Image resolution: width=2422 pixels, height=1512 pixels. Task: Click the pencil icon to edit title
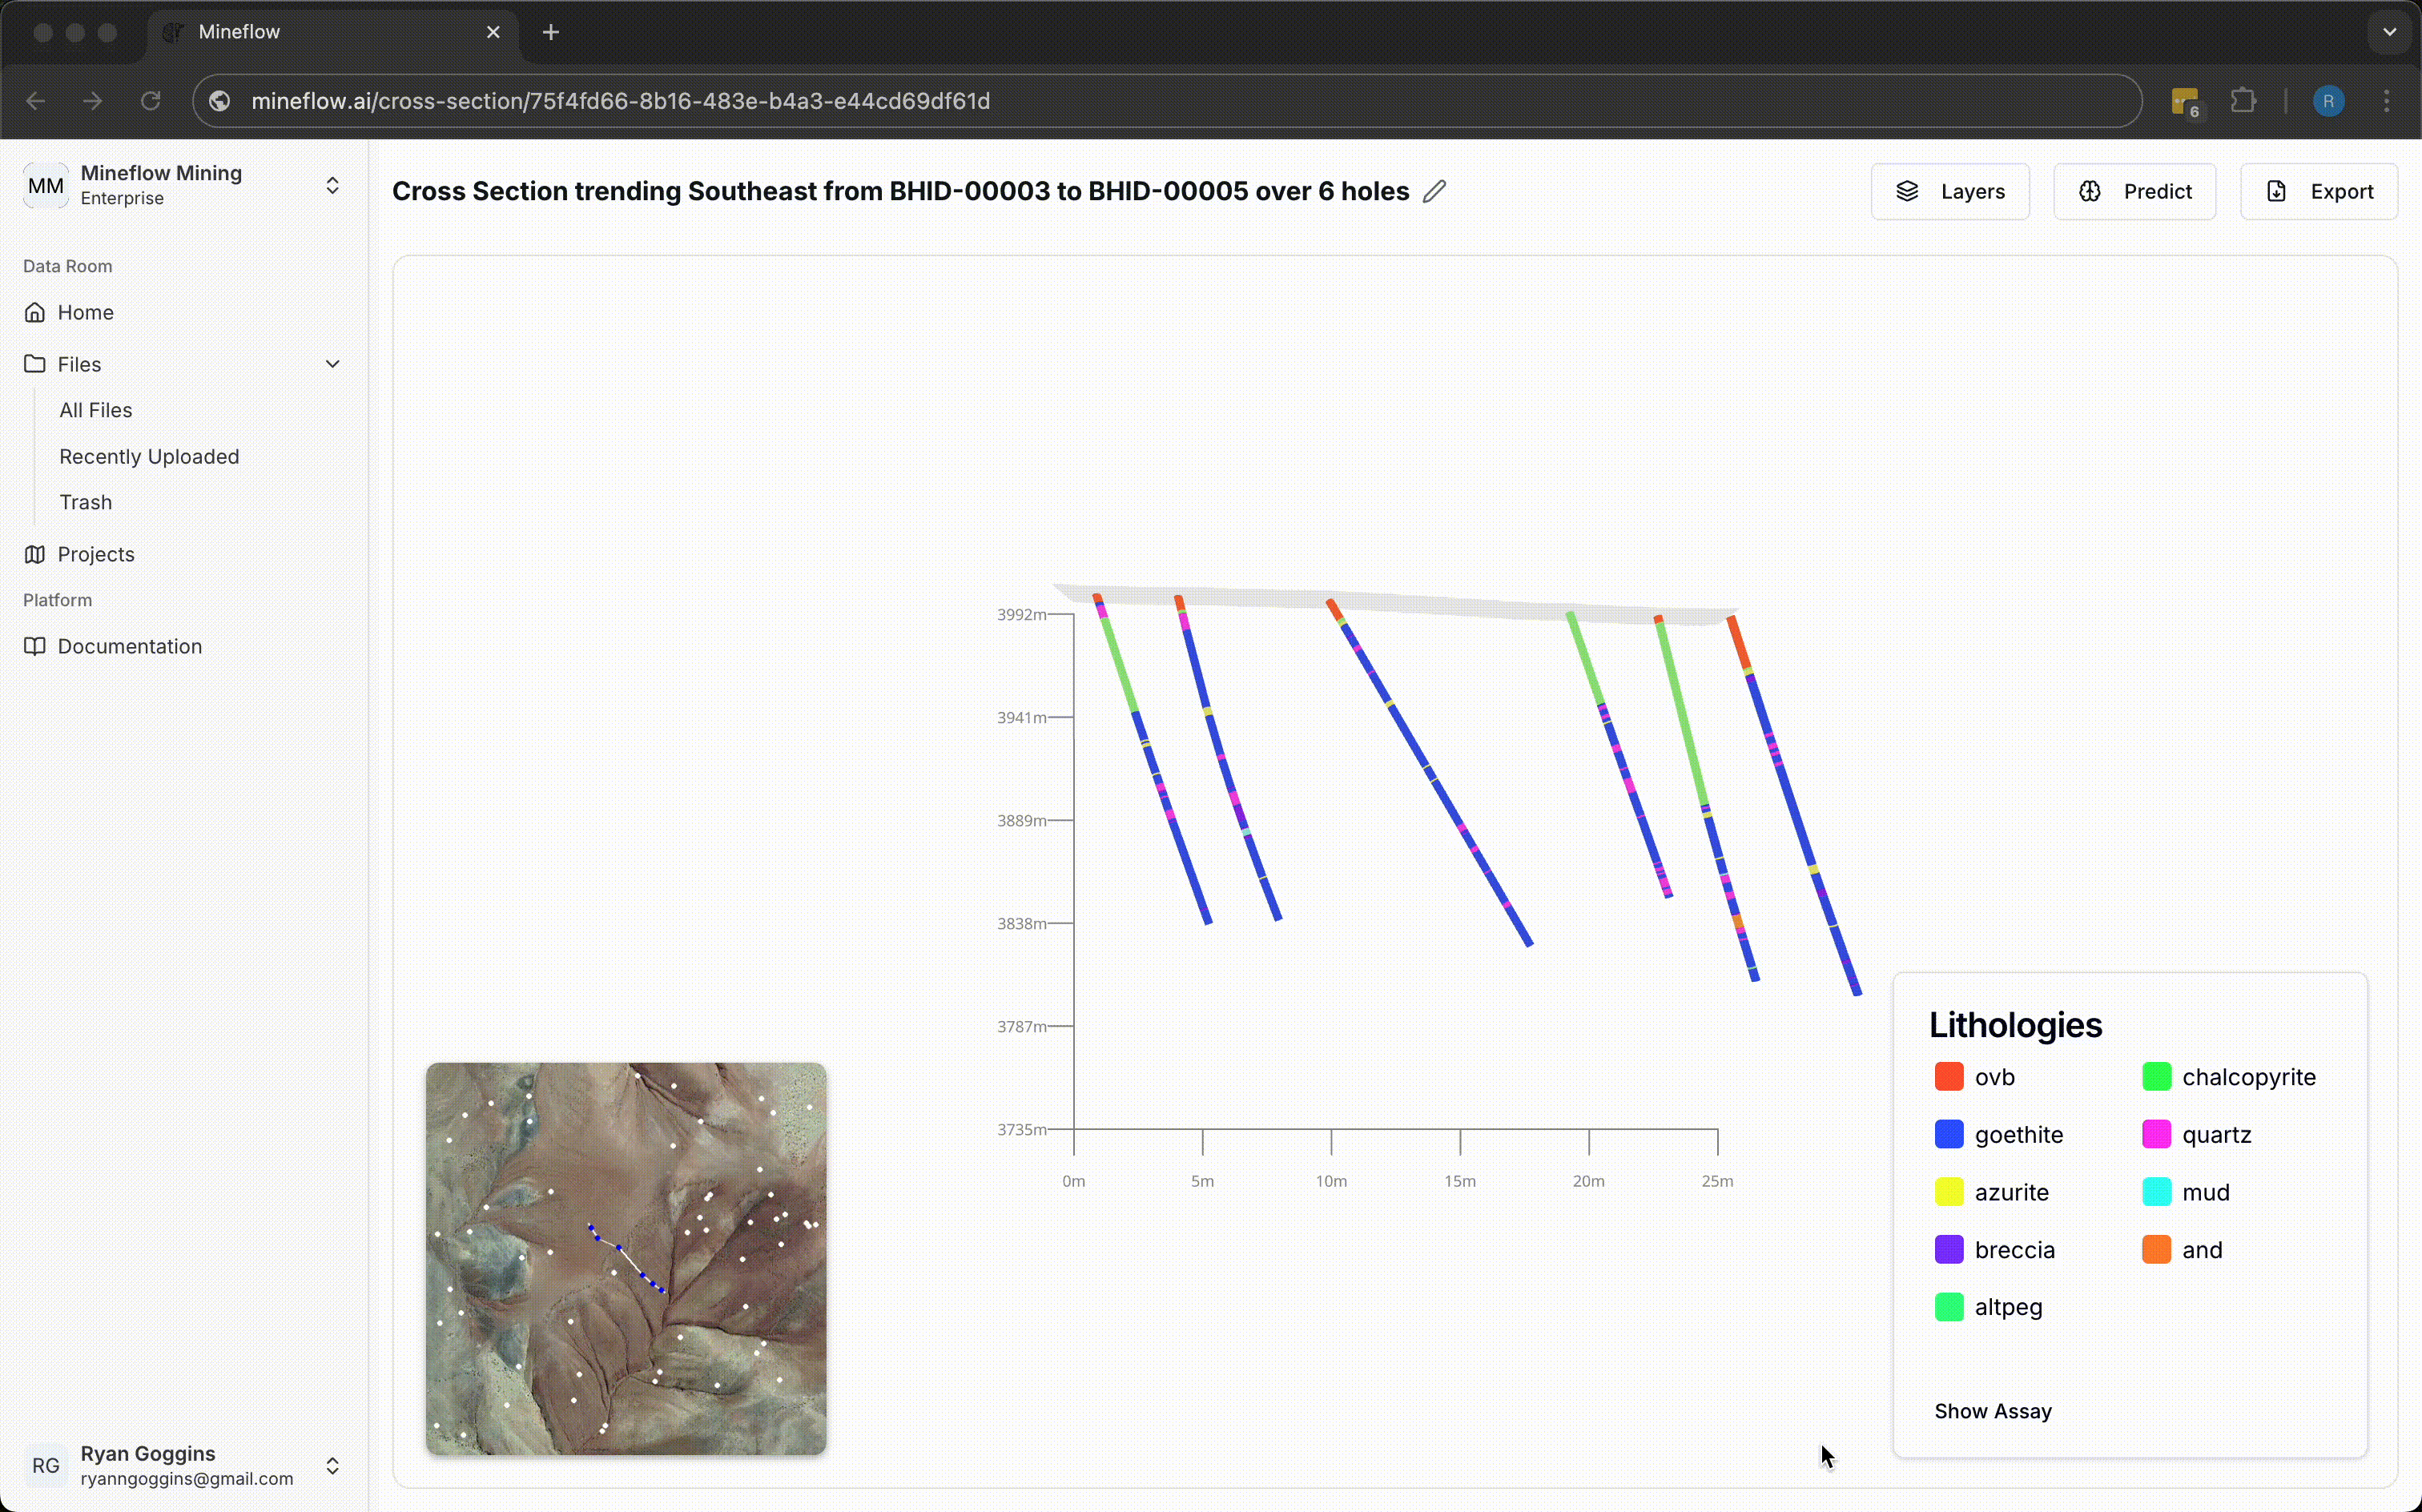coord(1434,191)
